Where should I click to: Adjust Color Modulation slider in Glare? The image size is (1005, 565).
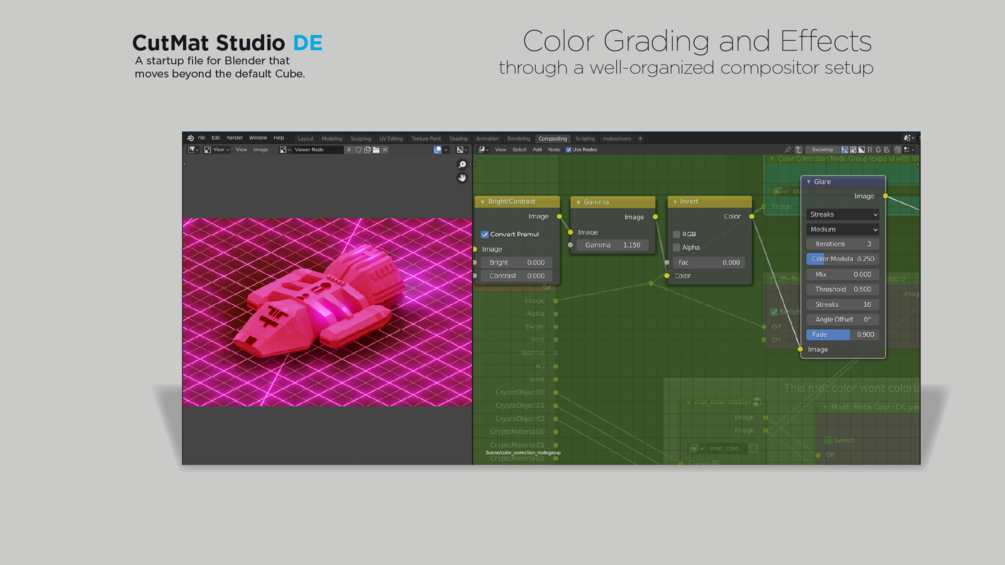pos(842,259)
